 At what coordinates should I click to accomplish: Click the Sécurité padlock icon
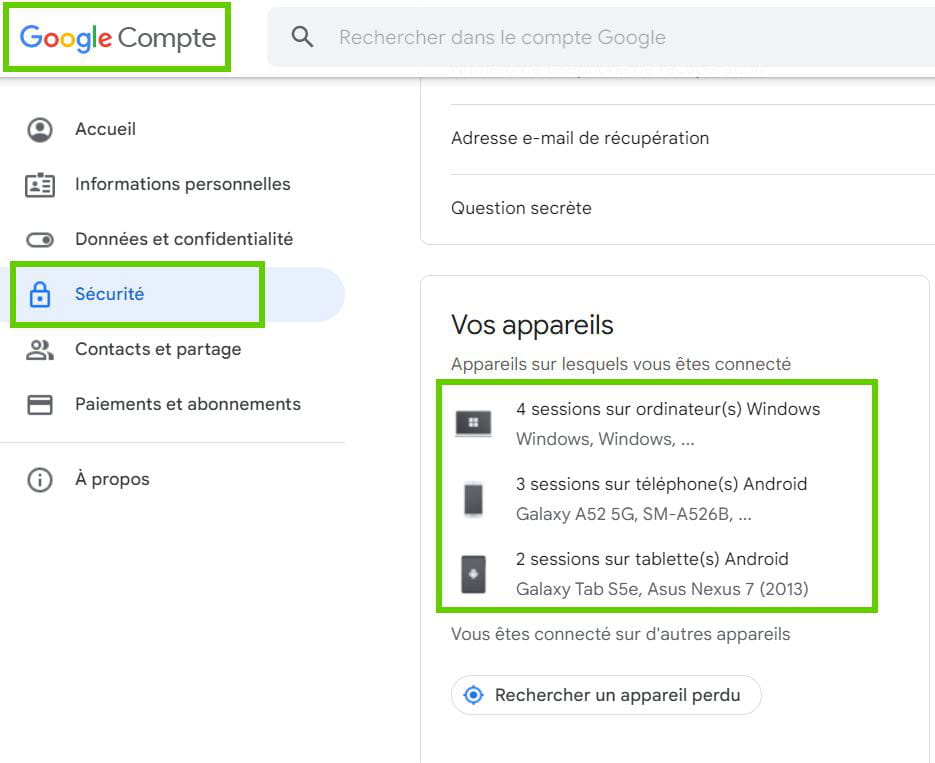(x=40, y=294)
